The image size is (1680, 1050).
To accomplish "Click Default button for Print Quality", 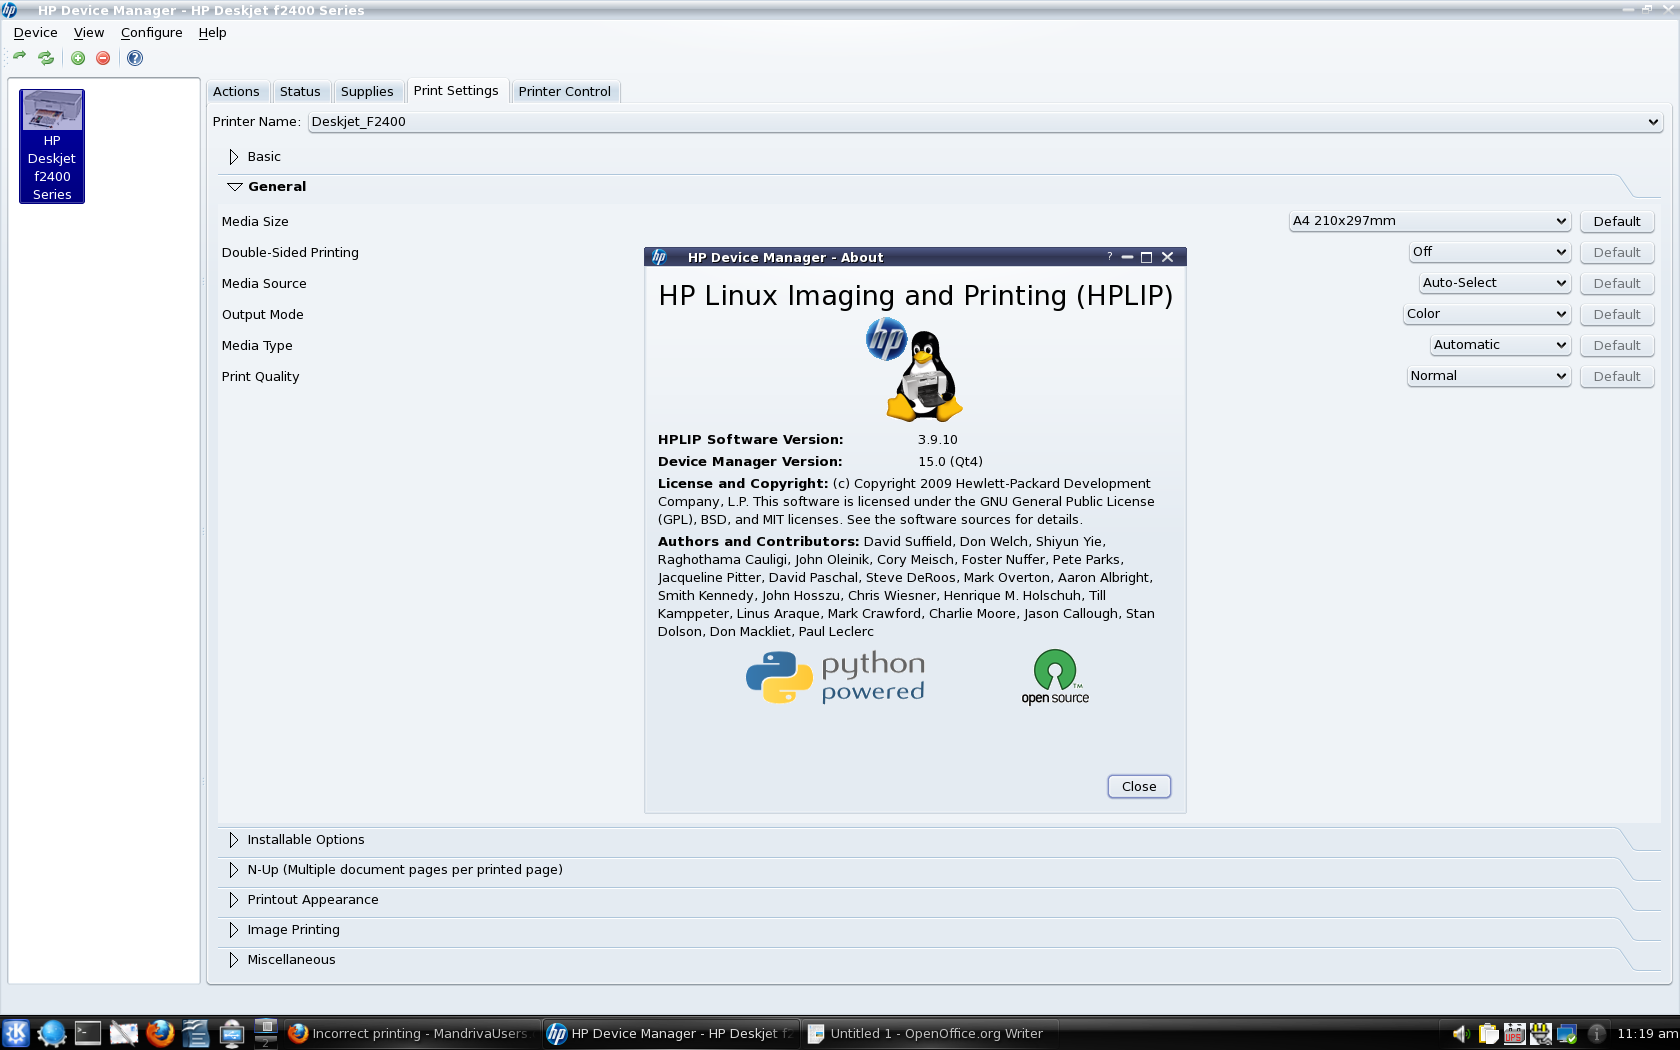I will coord(1617,377).
